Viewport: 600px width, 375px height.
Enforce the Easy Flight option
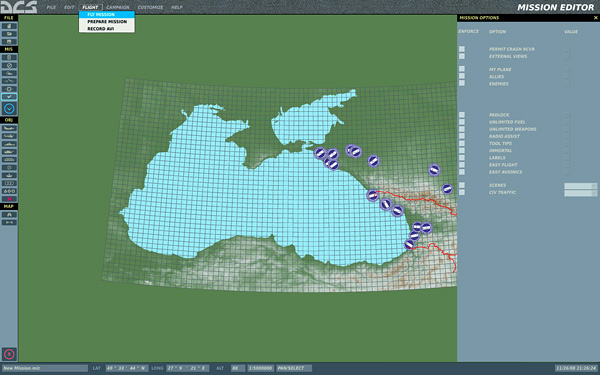(462, 165)
